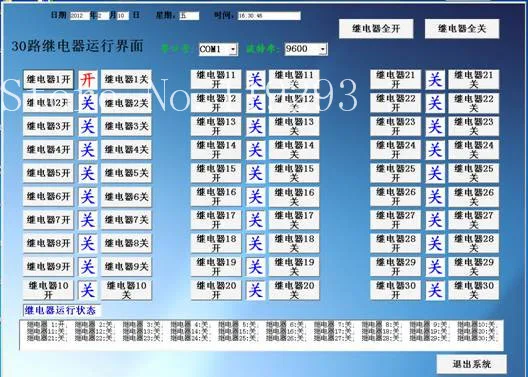The width and height of the screenshot is (528, 377).
Task: Click the 继电器18开 button
Action: coord(216,243)
